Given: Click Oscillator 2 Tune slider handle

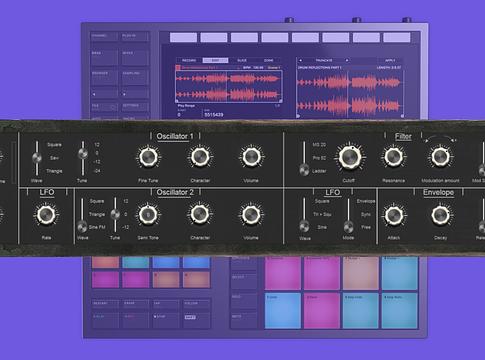Looking at the screenshot, I should pos(115,214).
